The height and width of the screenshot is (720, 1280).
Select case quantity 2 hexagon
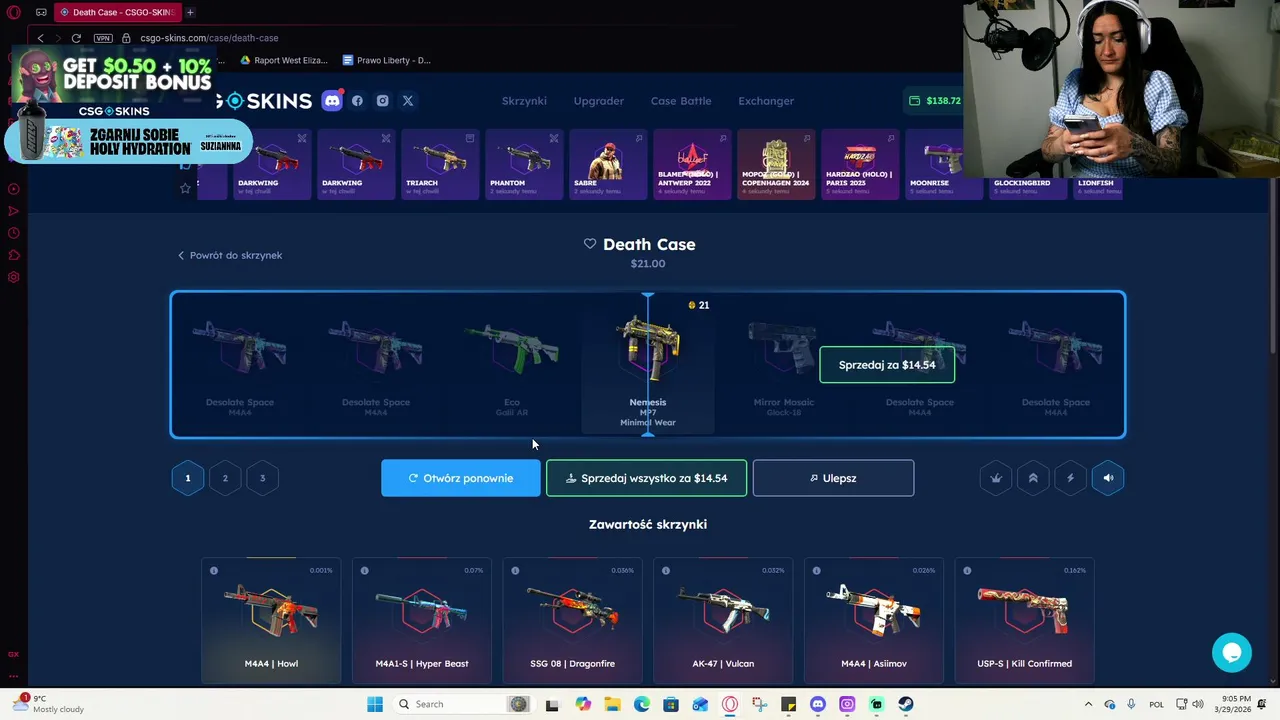pyautogui.click(x=225, y=478)
